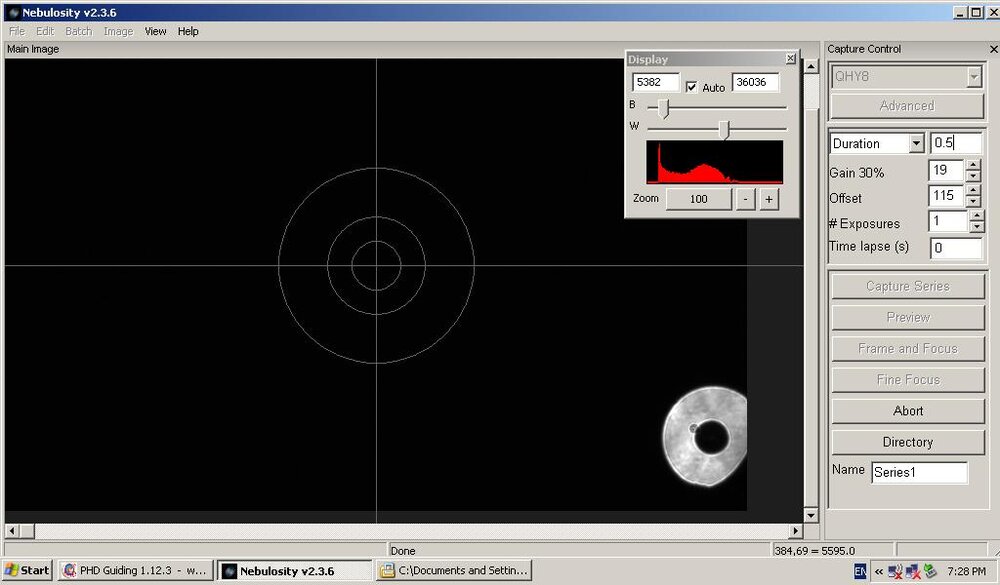Click the Zoom 100 reset button
This screenshot has height=585, width=1000.
(698, 199)
